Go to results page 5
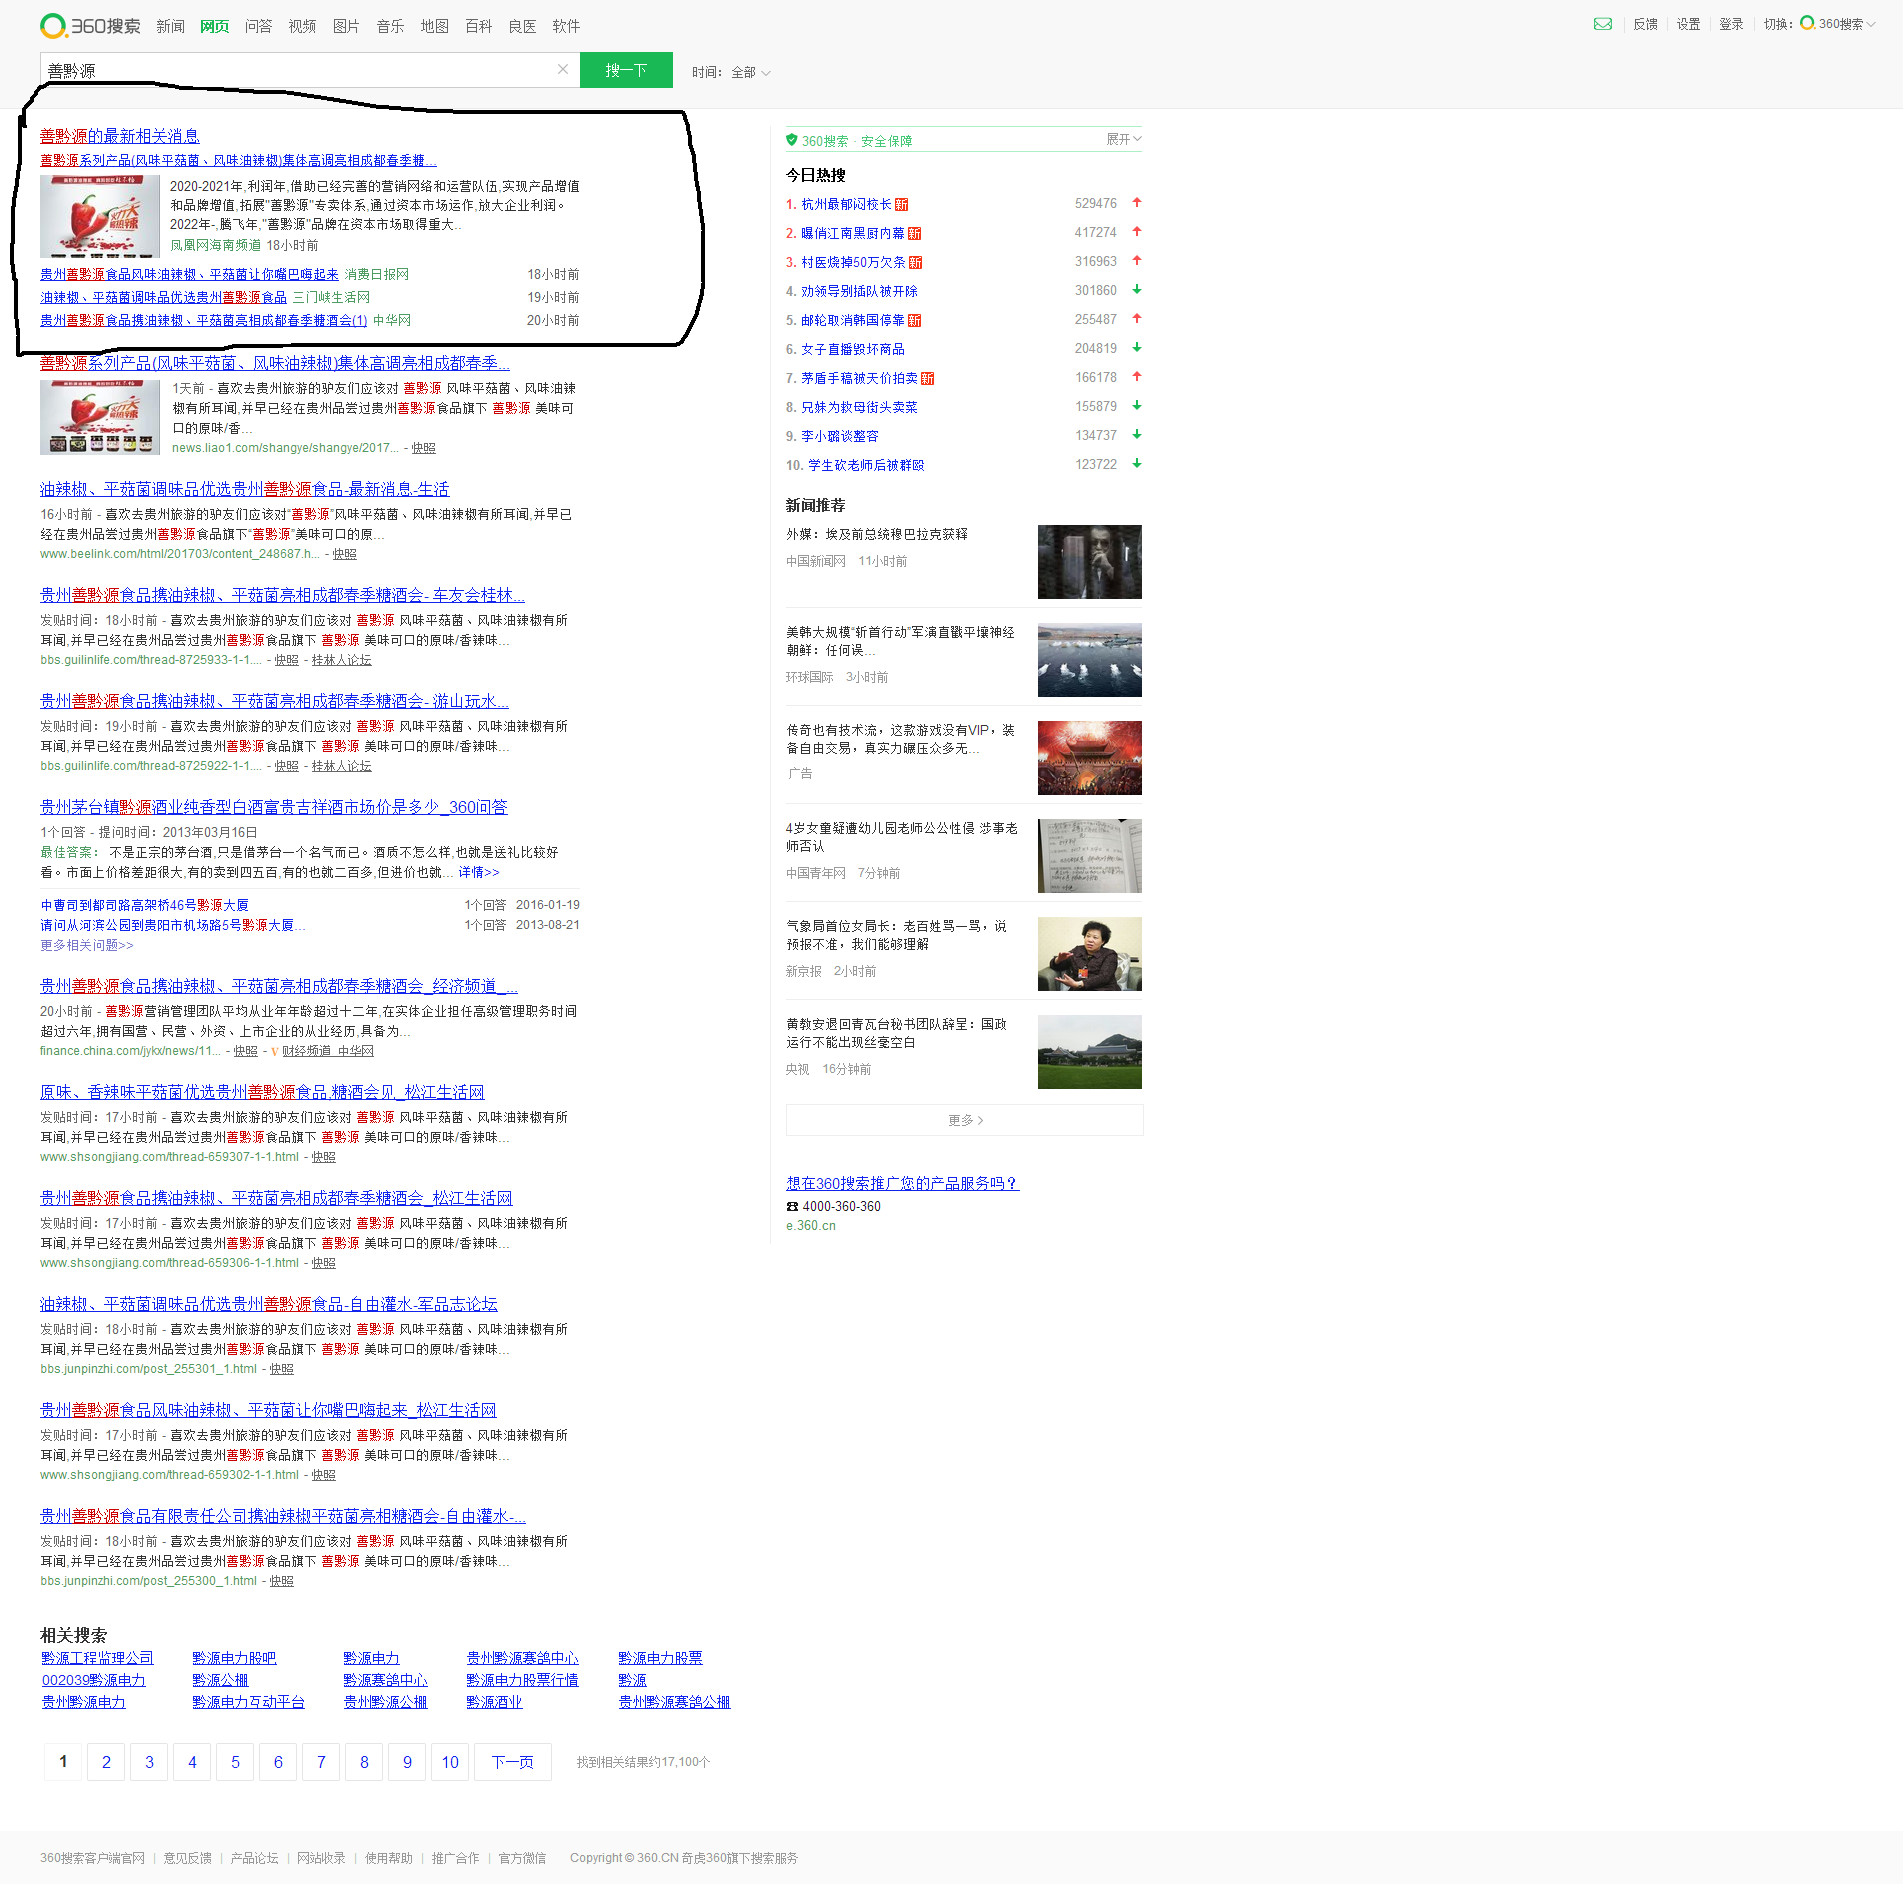 click(235, 1762)
